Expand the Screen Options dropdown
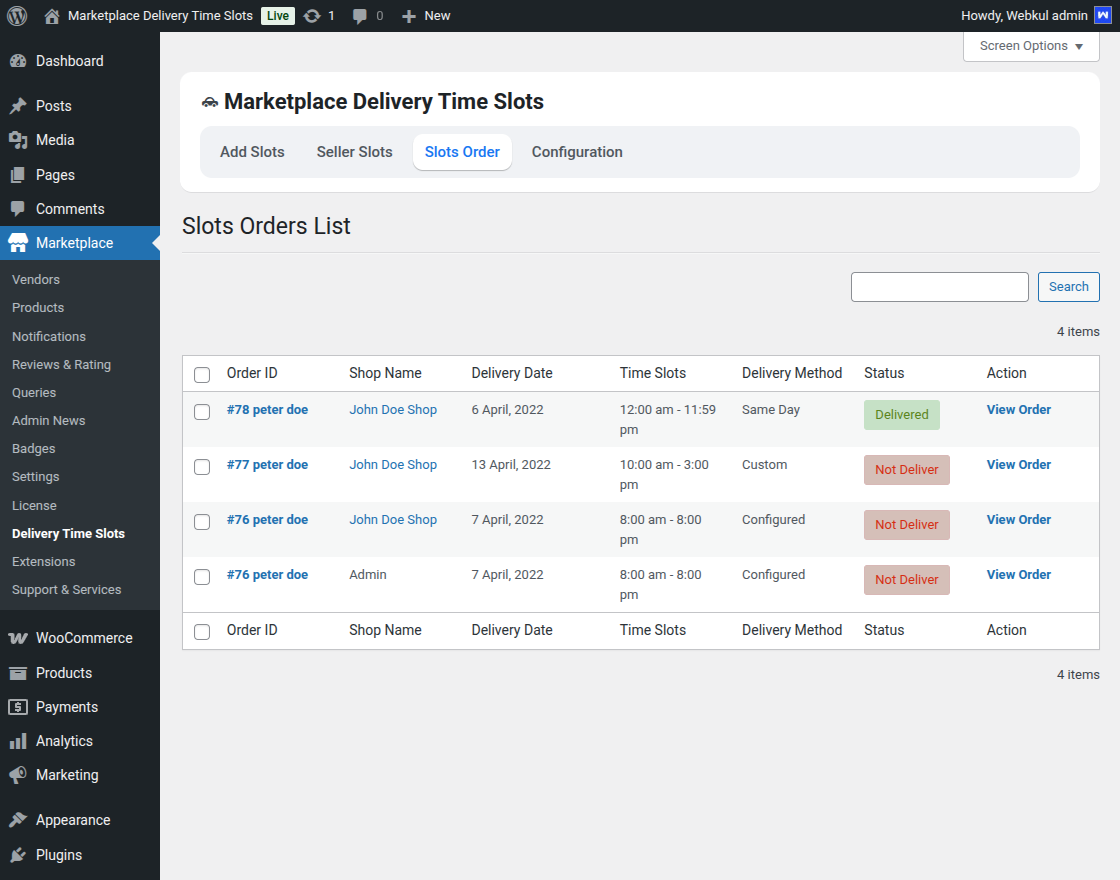This screenshot has height=880, width=1120. (x=1031, y=46)
